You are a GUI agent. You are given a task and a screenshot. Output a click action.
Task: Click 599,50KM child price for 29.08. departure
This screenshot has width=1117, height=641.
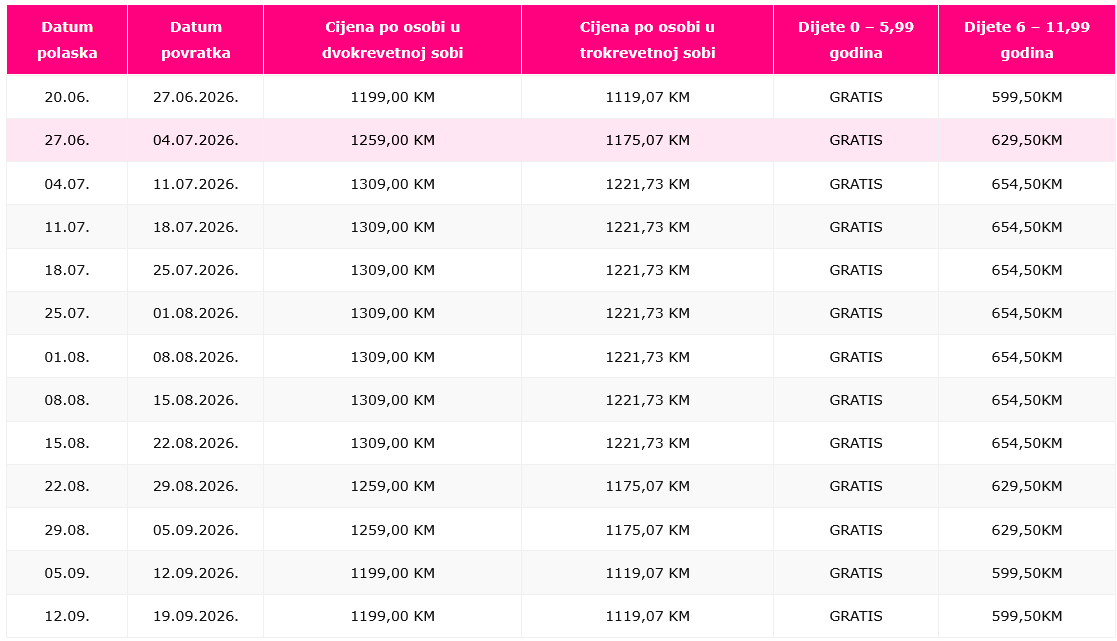coord(1026,530)
